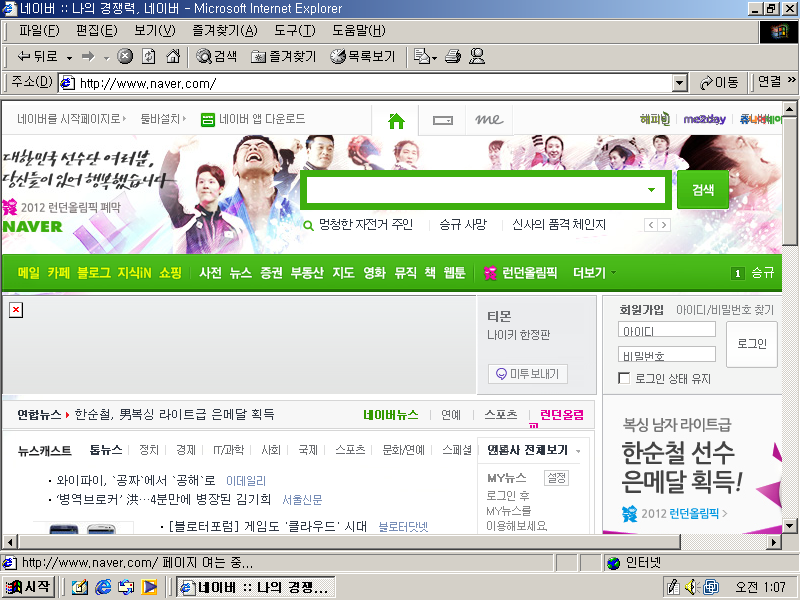The height and width of the screenshot is (600, 800).
Task: Click the Windows Media Player quick launch icon
Action: 149,587
